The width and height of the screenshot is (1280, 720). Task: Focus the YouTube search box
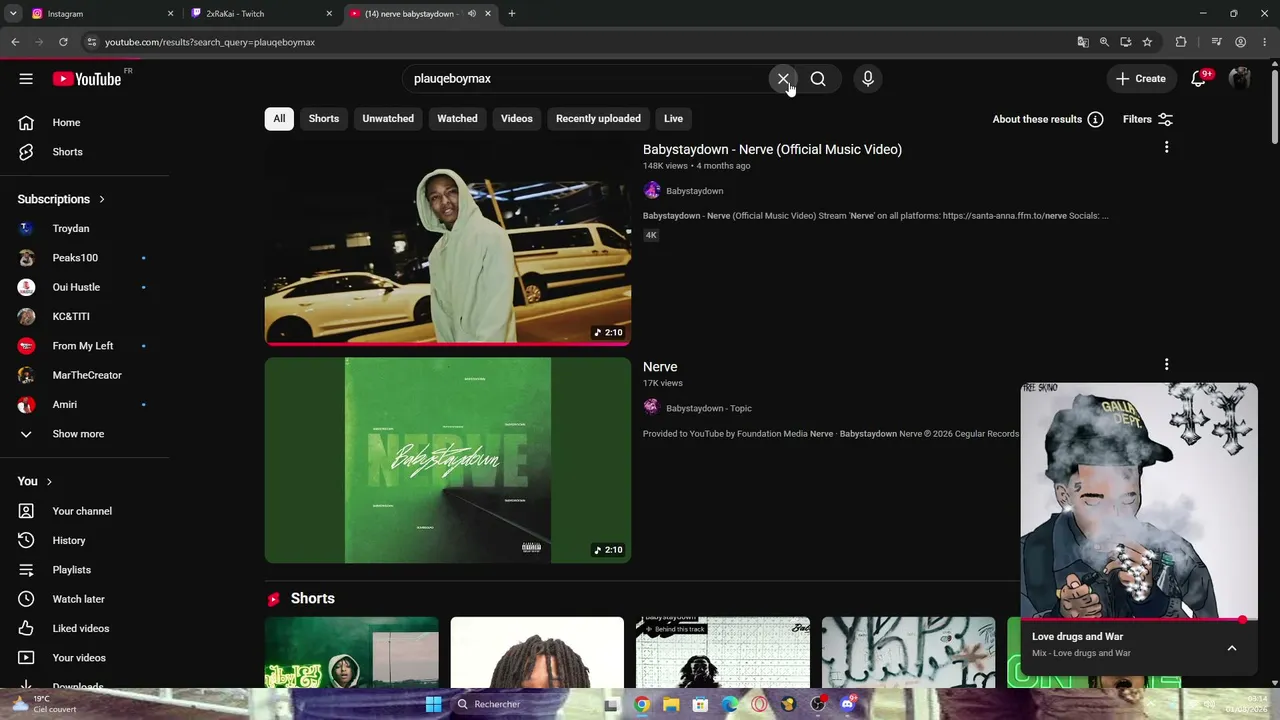coord(585,79)
